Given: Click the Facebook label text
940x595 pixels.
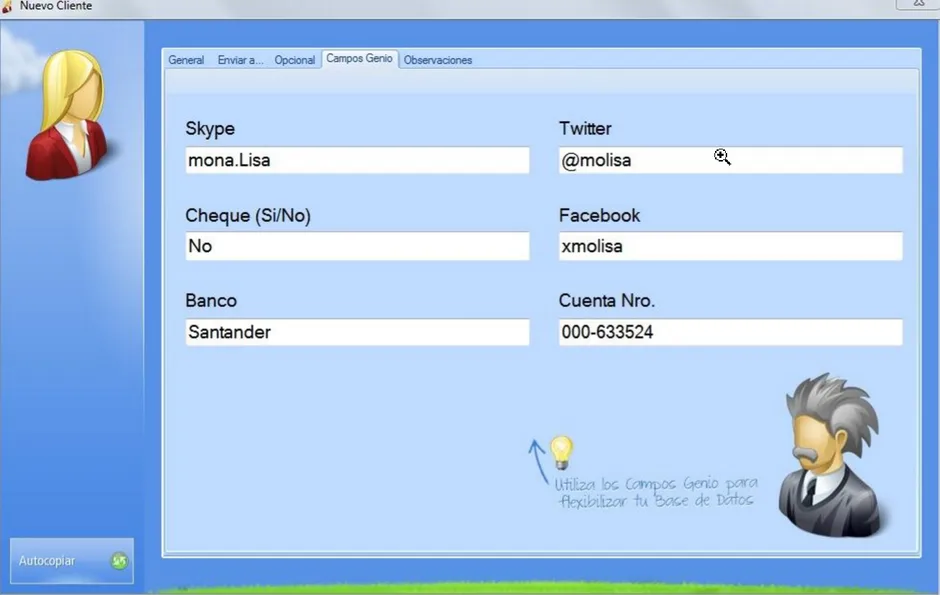Looking at the screenshot, I should [599, 215].
